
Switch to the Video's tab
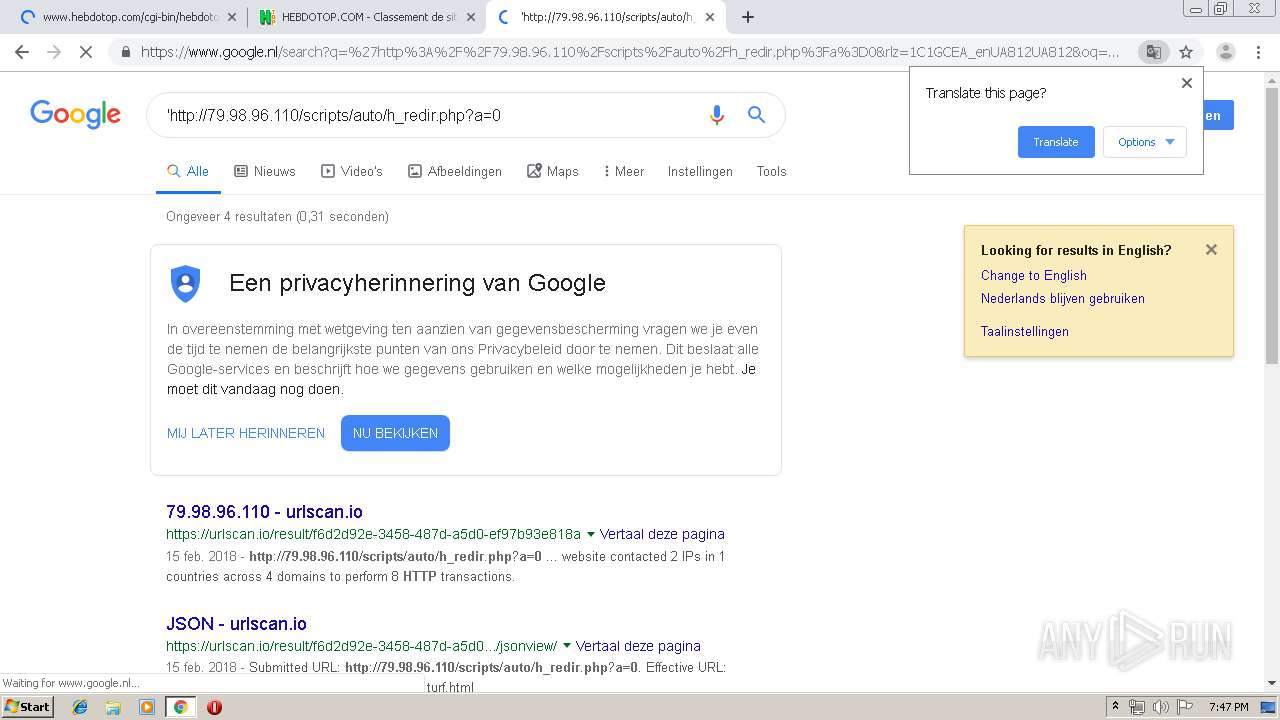tap(352, 171)
